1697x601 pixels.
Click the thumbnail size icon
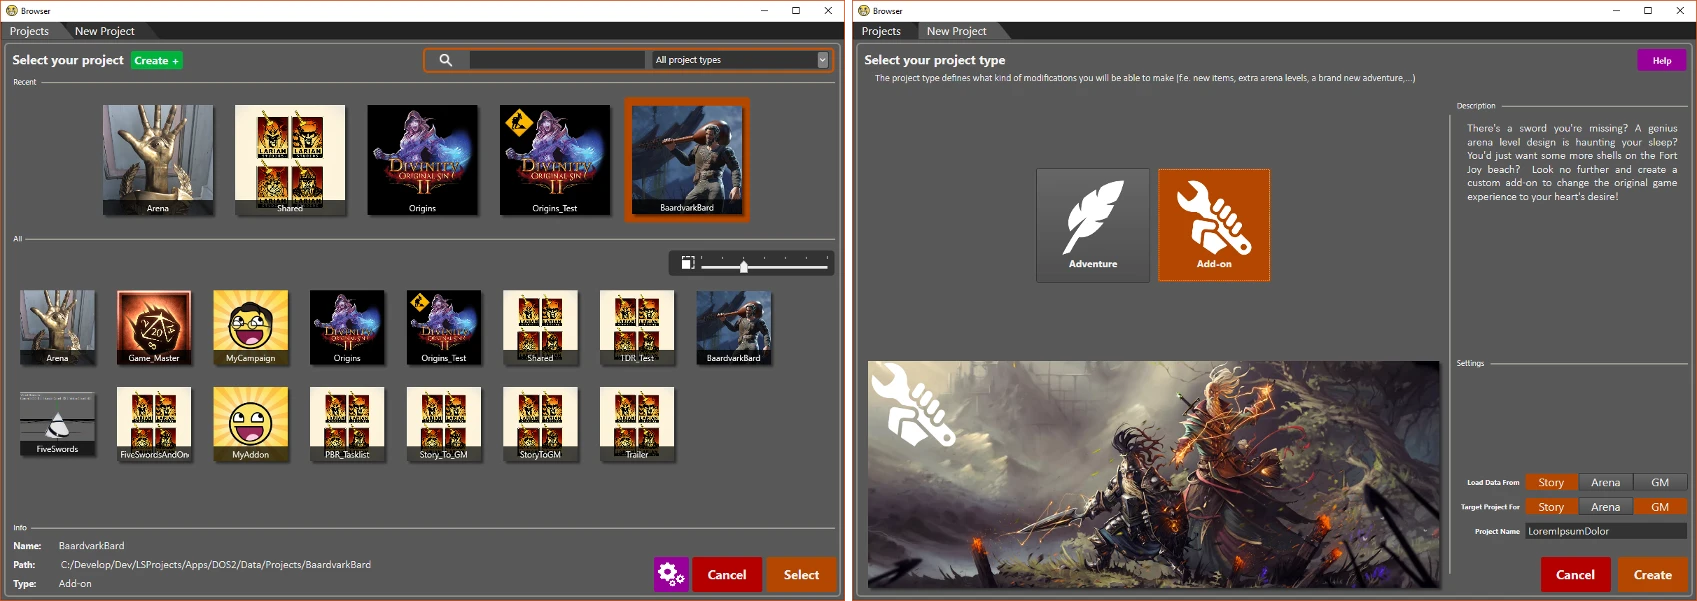(x=688, y=263)
